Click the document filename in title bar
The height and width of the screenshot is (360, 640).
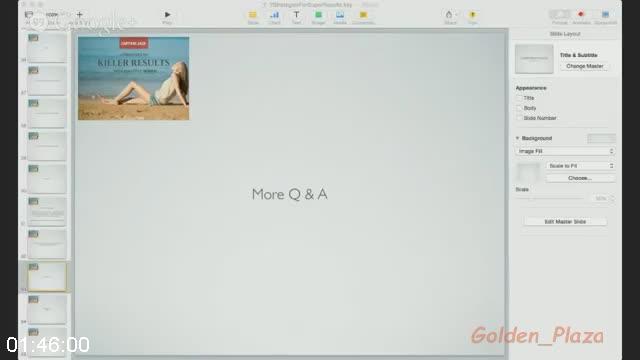310,4
